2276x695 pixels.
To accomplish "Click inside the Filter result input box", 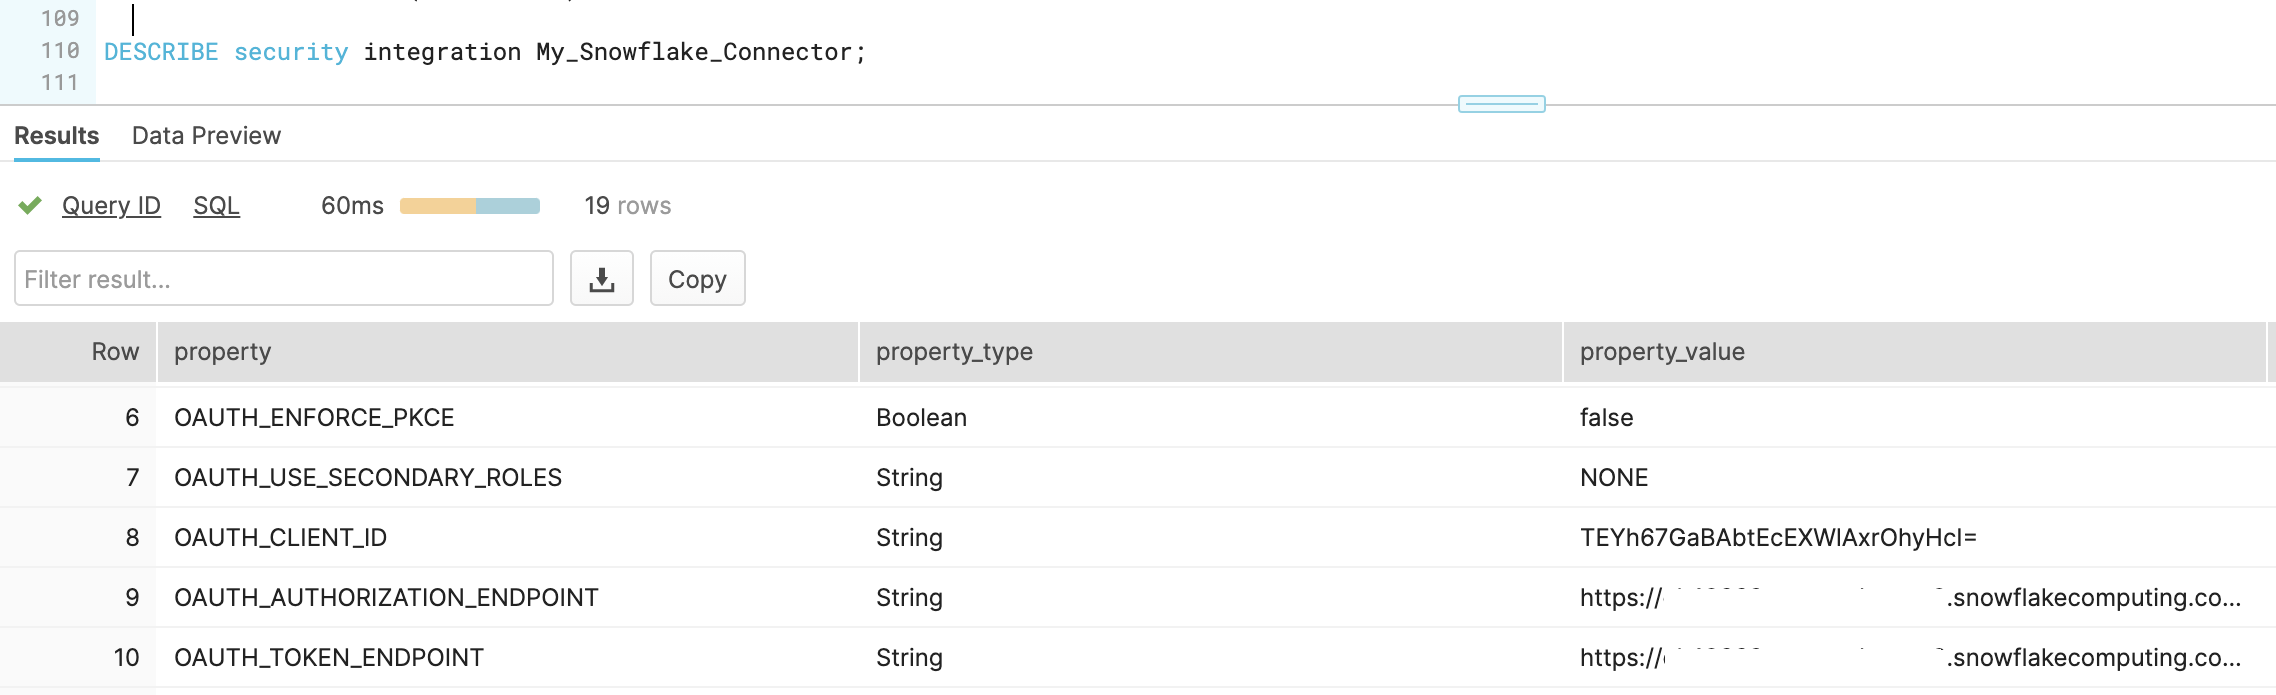I will (283, 278).
